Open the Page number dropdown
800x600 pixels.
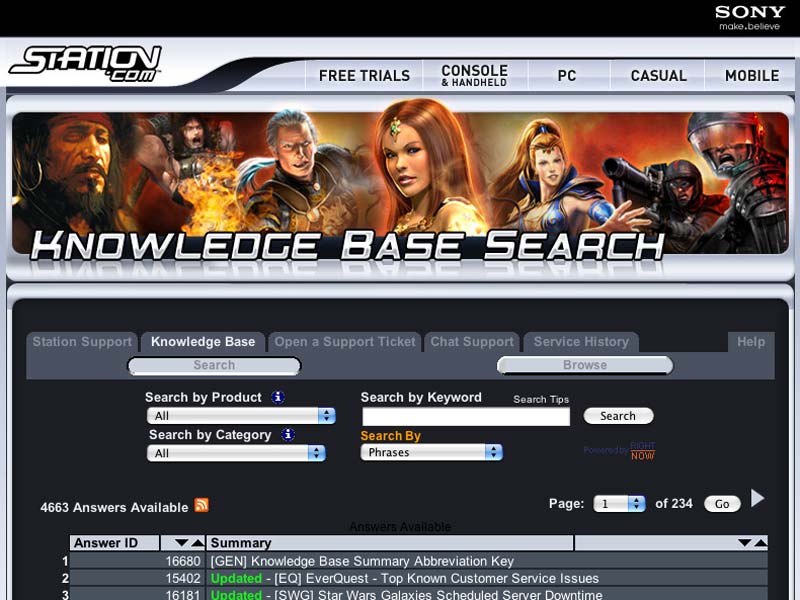click(x=619, y=504)
